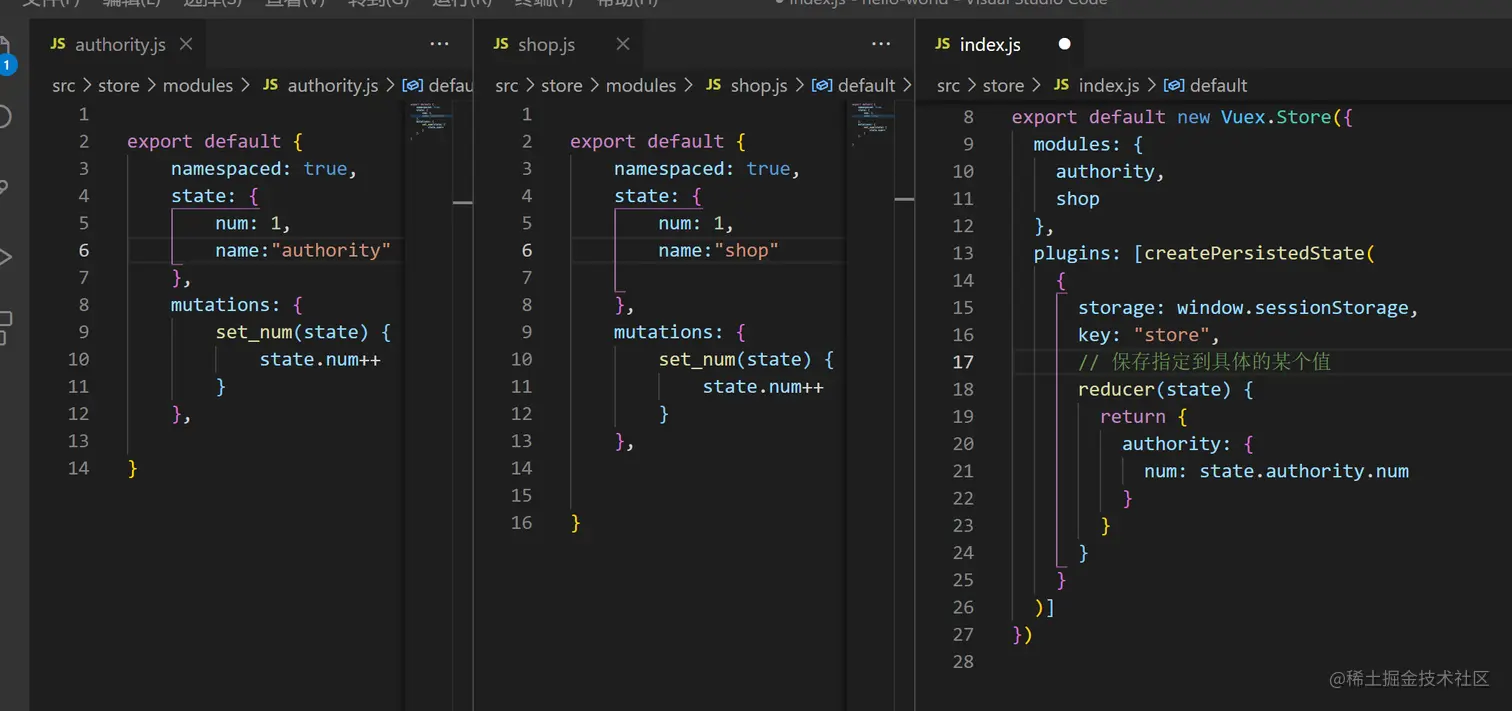Click line number 6 in authority.js editor
1512x711 pixels.
tap(84, 250)
